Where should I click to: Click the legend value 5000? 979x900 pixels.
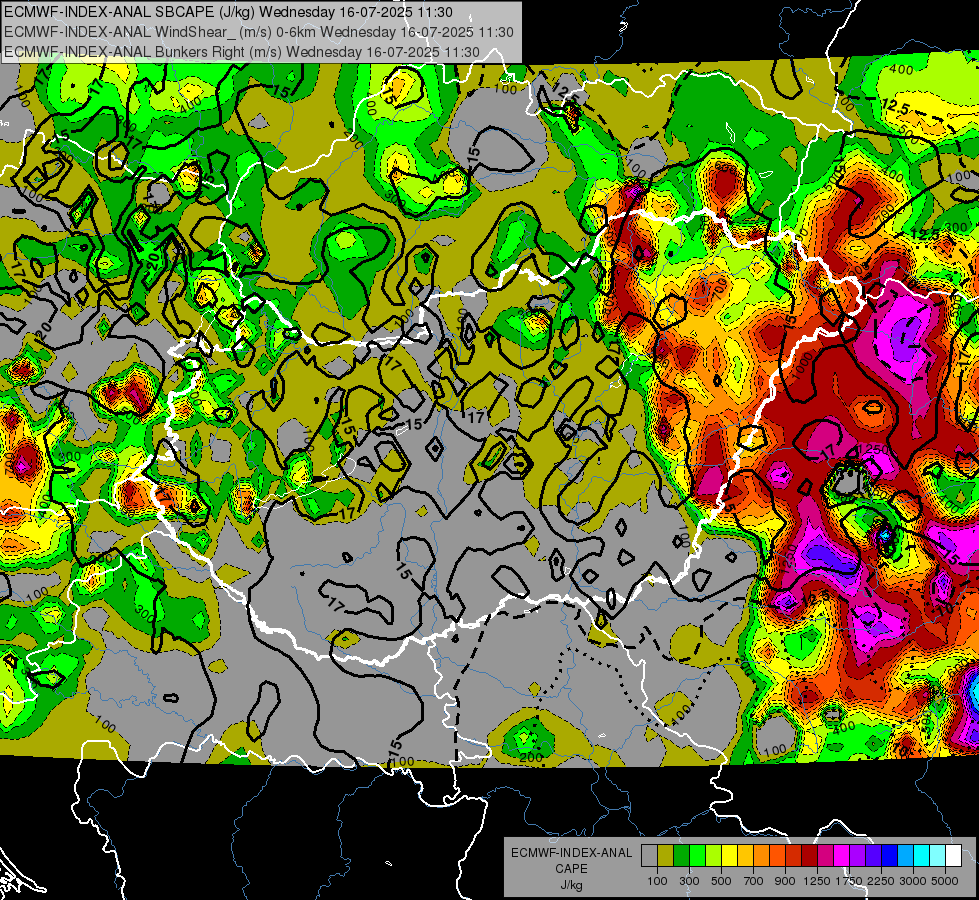945,881
